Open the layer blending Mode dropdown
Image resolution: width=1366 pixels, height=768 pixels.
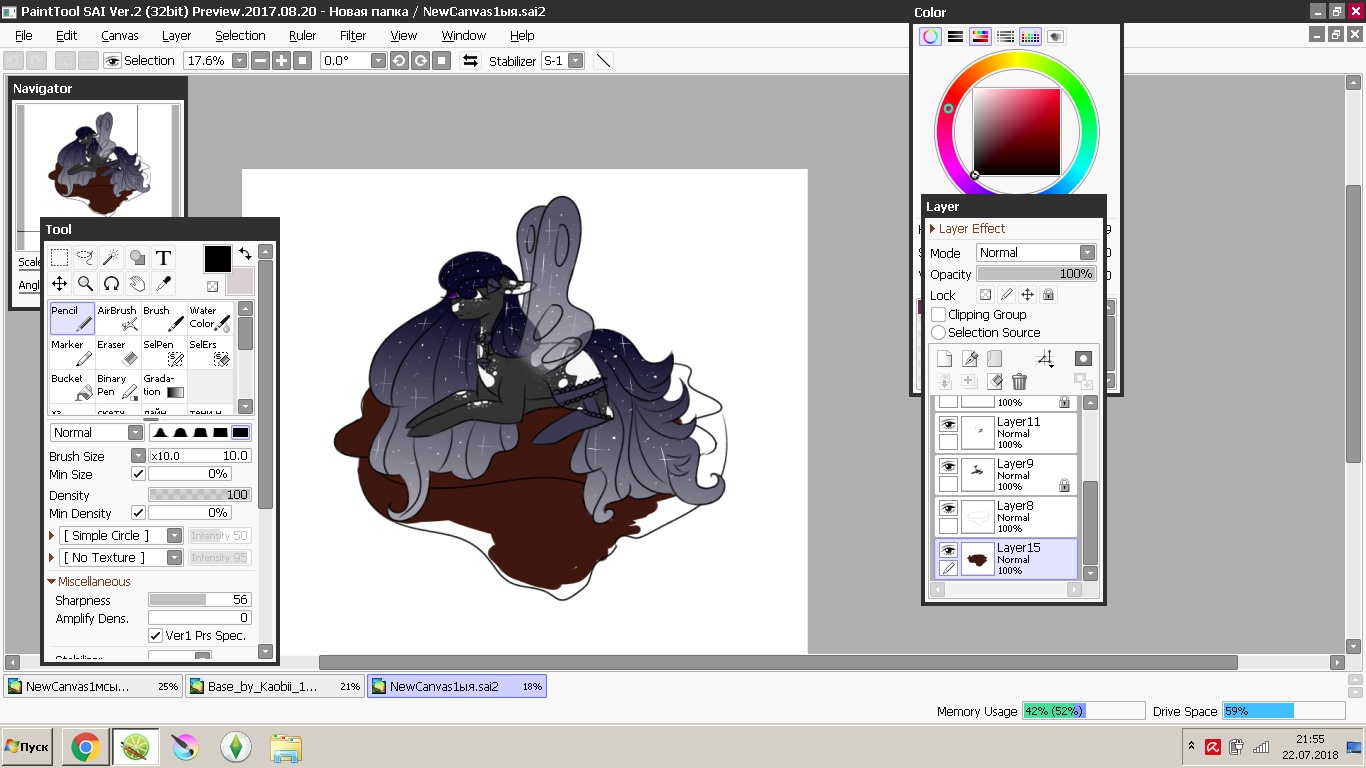1036,253
